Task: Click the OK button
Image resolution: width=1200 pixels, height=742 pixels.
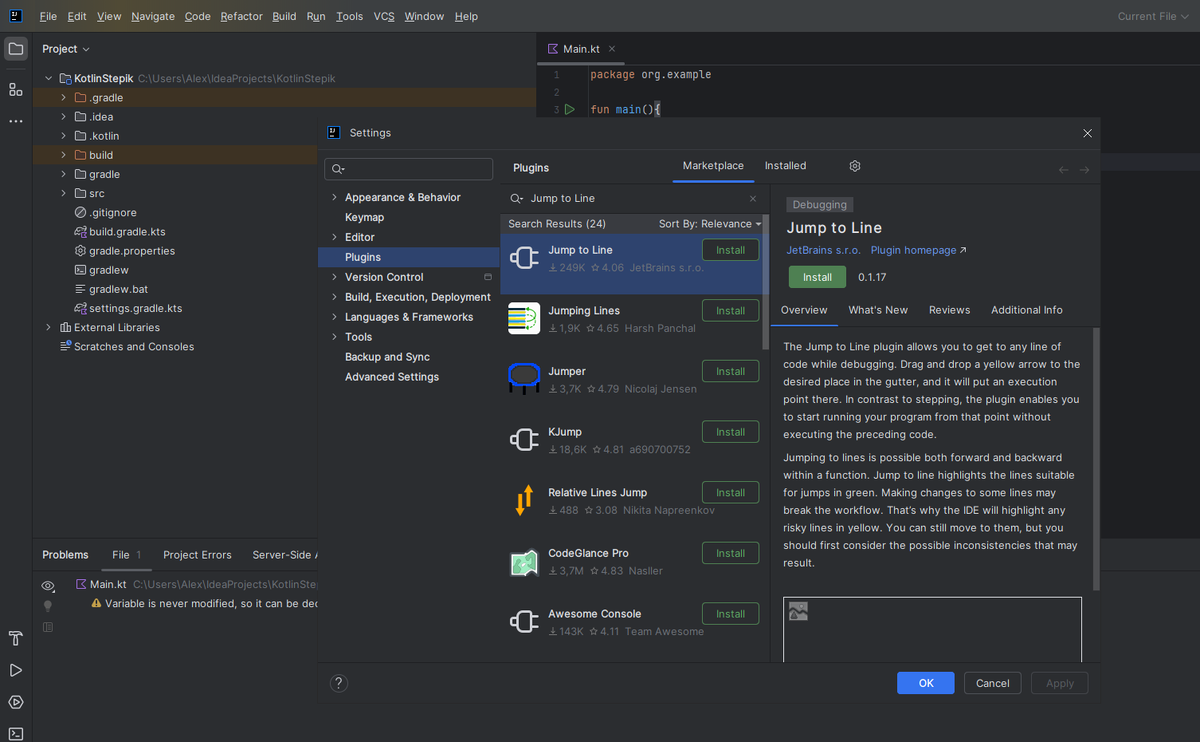Action: pyautogui.click(x=926, y=683)
